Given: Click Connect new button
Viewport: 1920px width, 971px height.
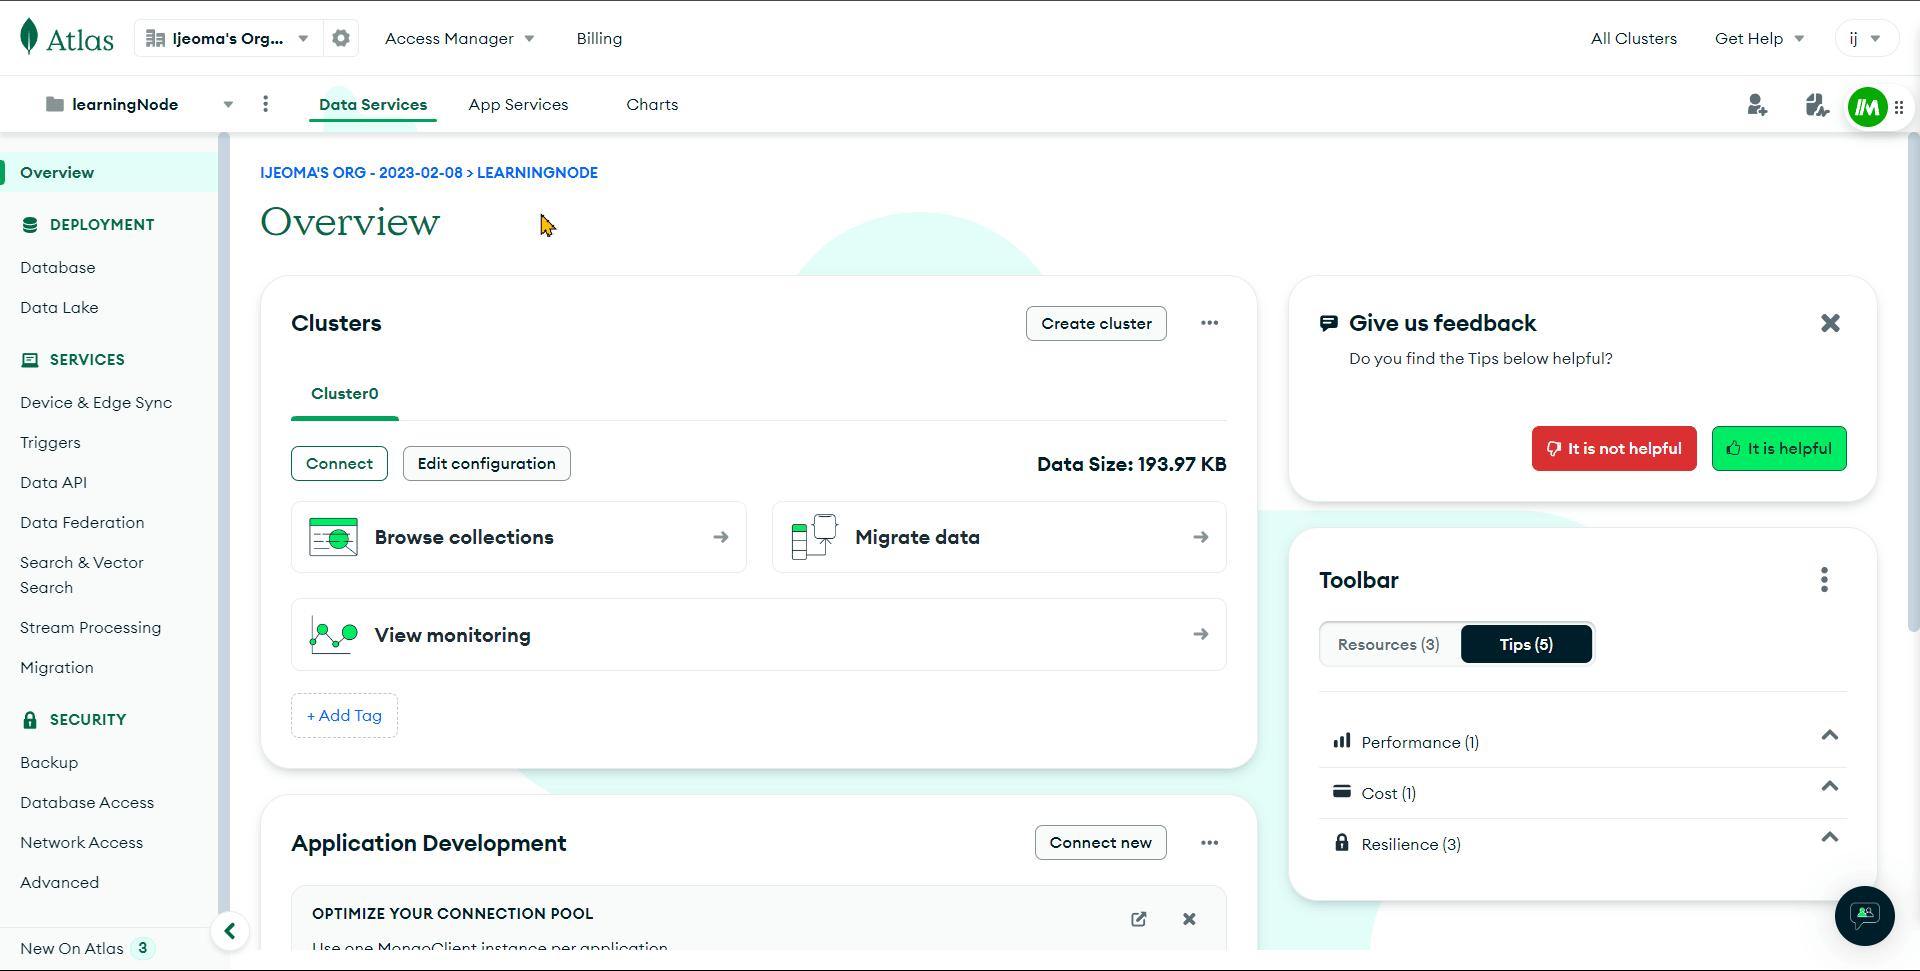Looking at the screenshot, I should coord(1100,843).
